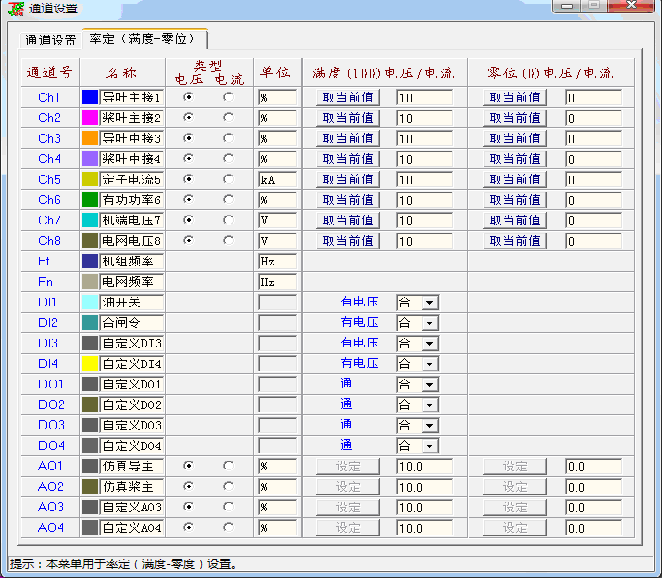Image resolution: width=664 pixels, height=583 pixels.
Task: Edit the Ch2 full-scale value 10
Action: coord(424,118)
